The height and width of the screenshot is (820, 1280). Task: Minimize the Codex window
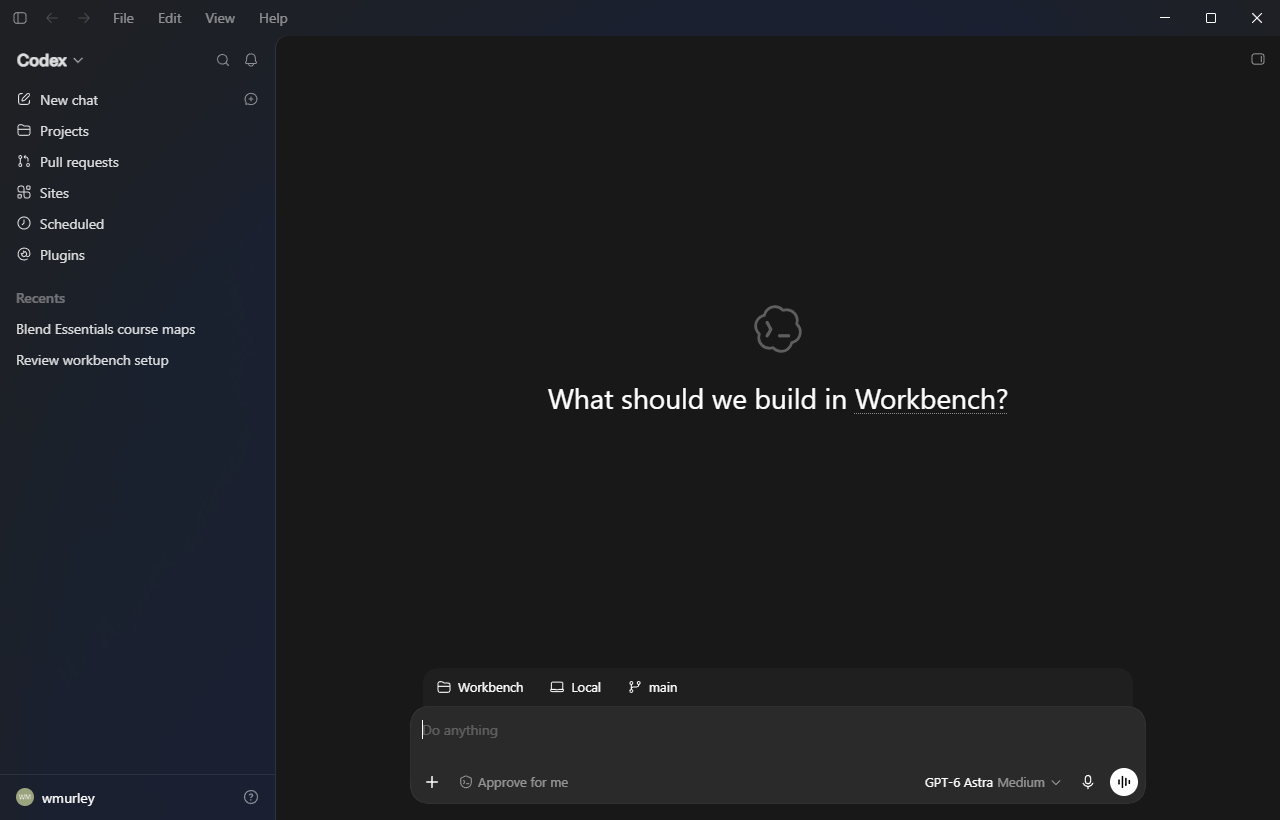[x=1165, y=18]
